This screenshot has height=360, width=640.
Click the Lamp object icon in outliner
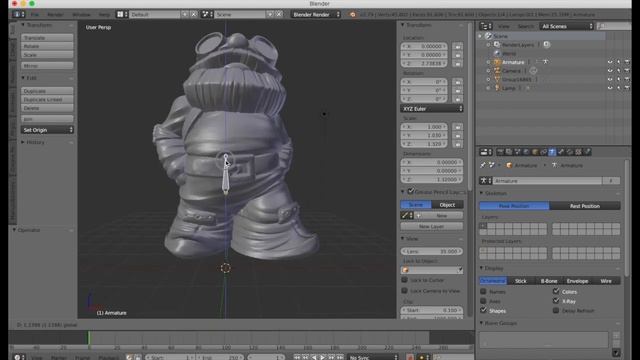pyautogui.click(x=497, y=88)
